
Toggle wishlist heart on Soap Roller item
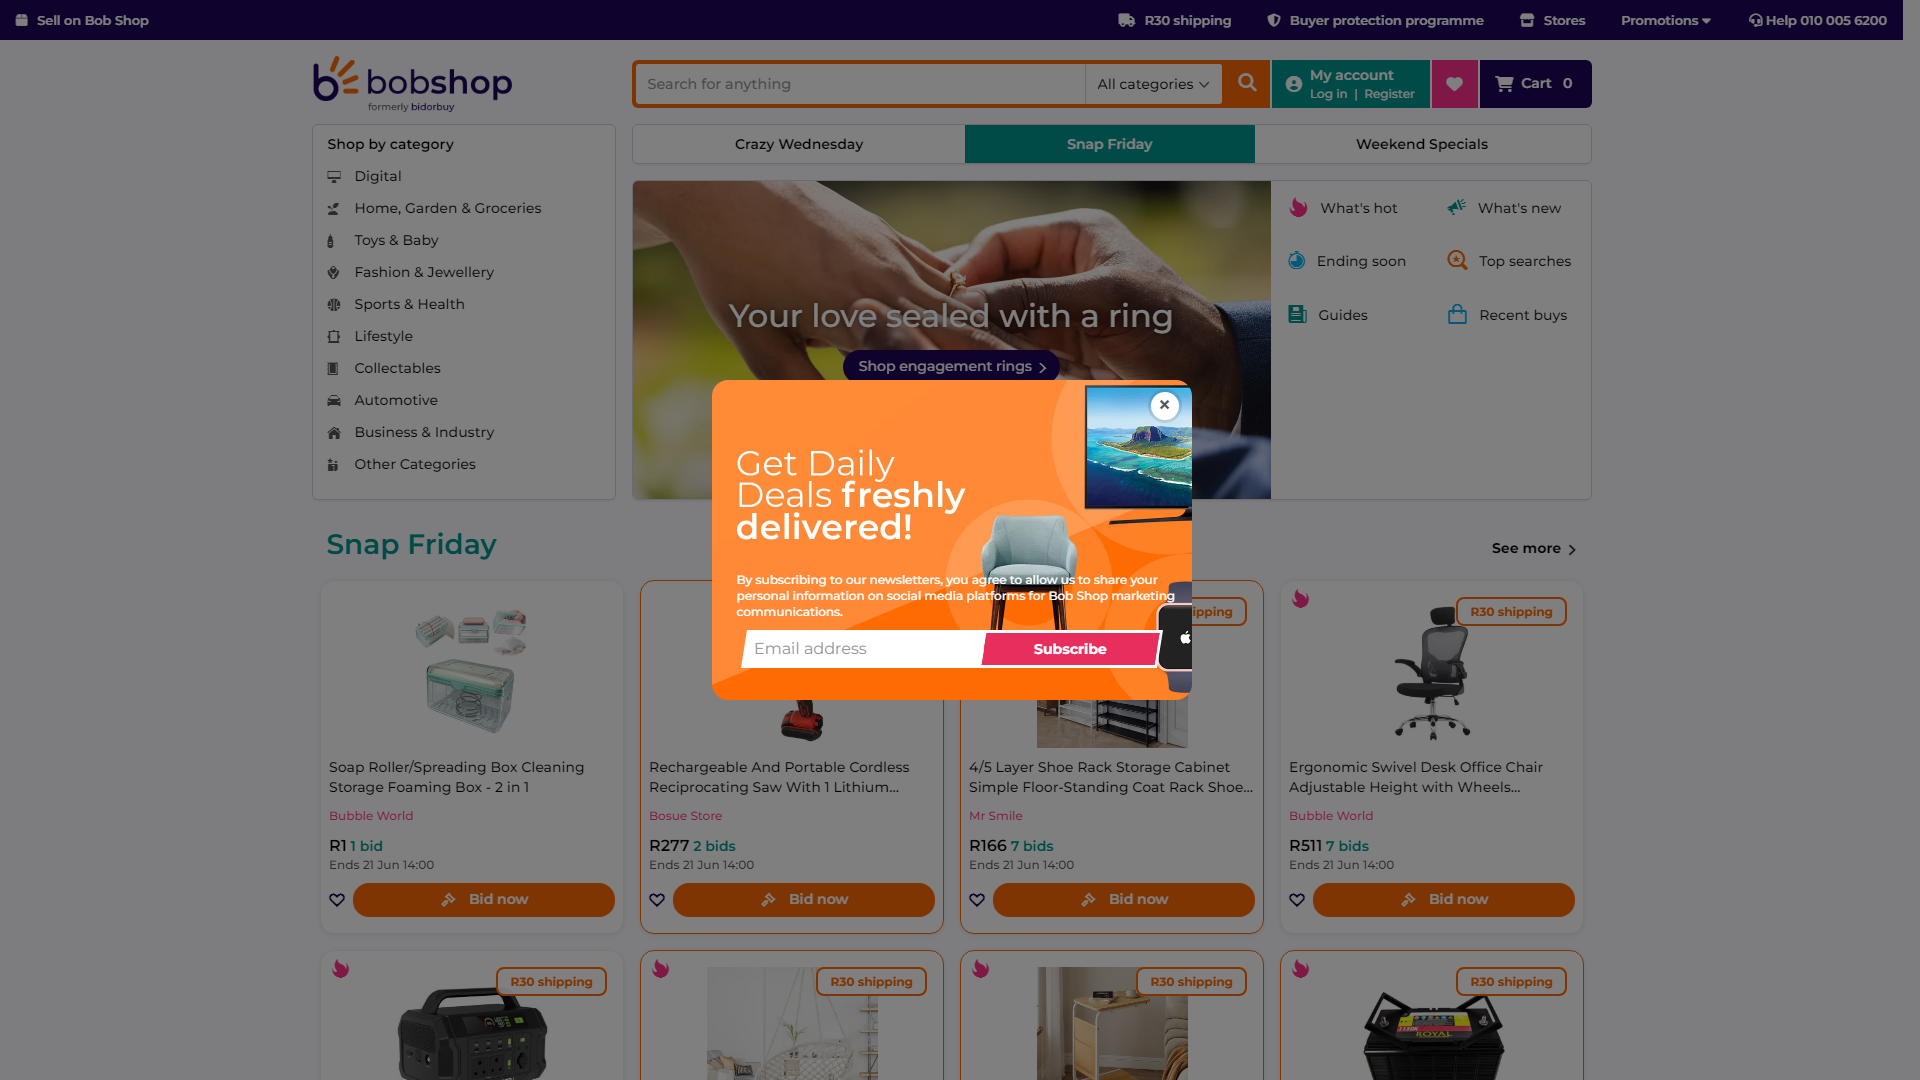pos(337,900)
